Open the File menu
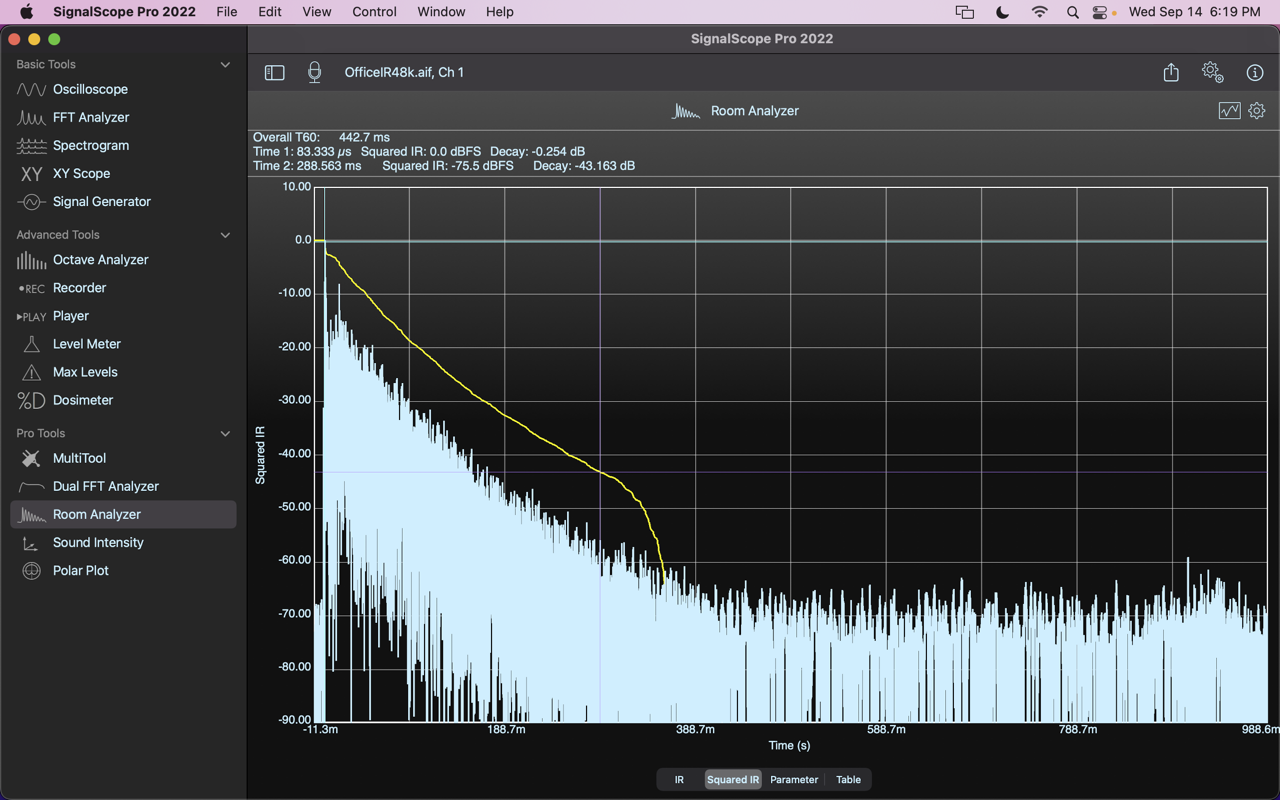Screen dimensions: 1280x800 (x=227, y=12)
